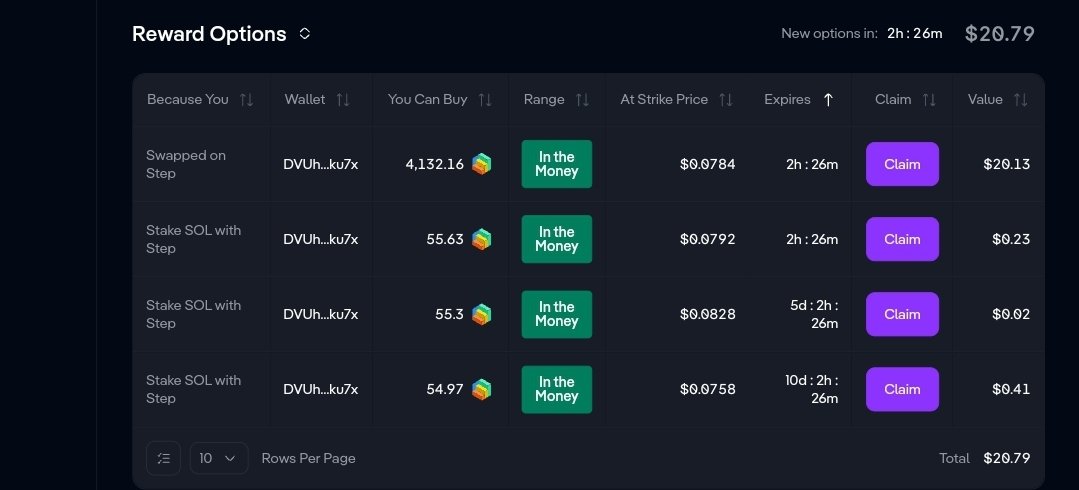Claim the reward at strike $0.0792
Image resolution: width=1079 pixels, height=490 pixels.
902,239
